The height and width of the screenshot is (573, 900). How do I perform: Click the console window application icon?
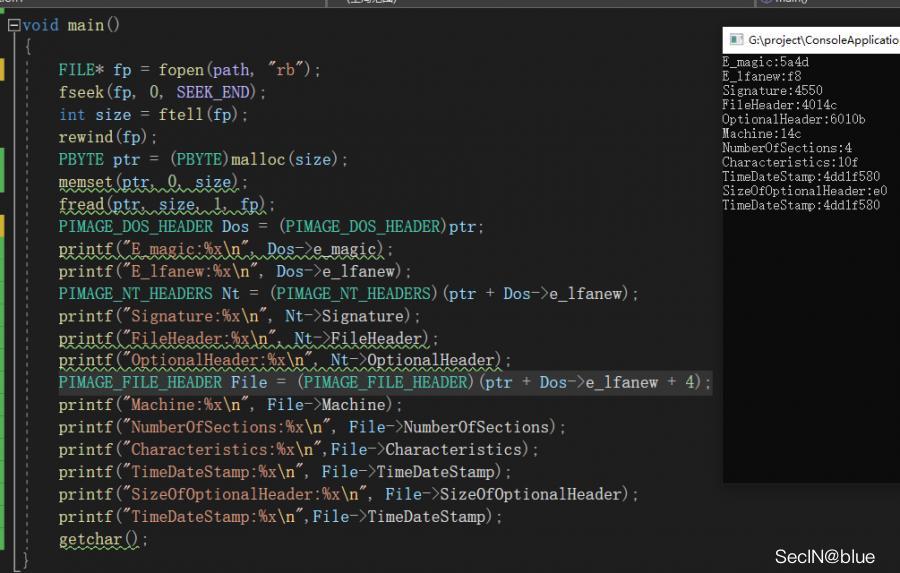(x=735, y=40)
